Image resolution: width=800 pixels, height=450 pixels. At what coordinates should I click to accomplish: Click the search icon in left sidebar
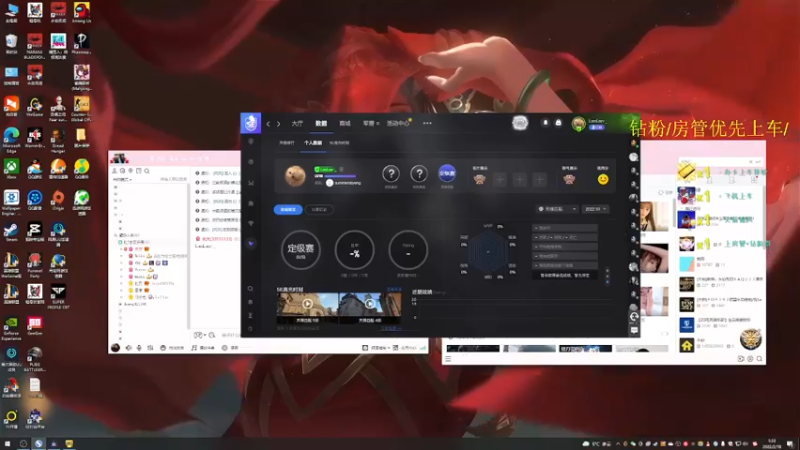(x=251, y=289)
